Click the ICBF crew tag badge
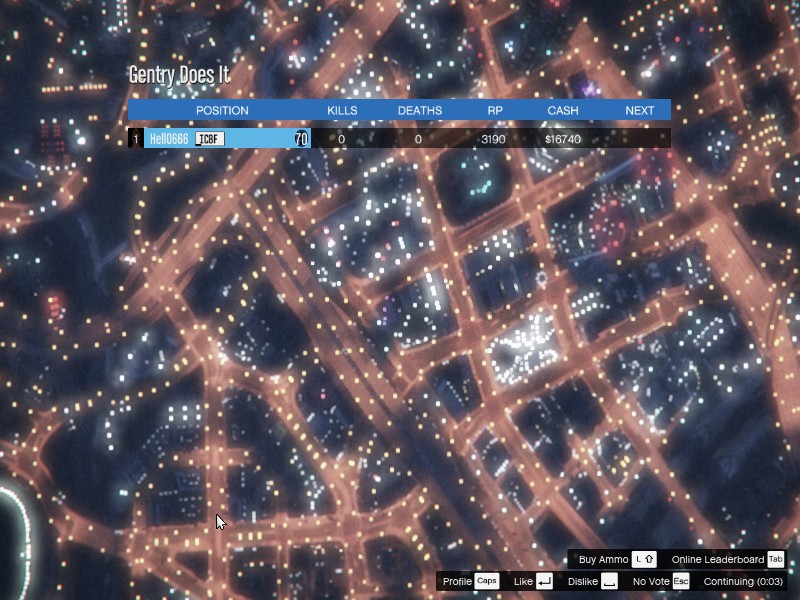This screenshot has width=800, height=600. click(x=210, y=139)
